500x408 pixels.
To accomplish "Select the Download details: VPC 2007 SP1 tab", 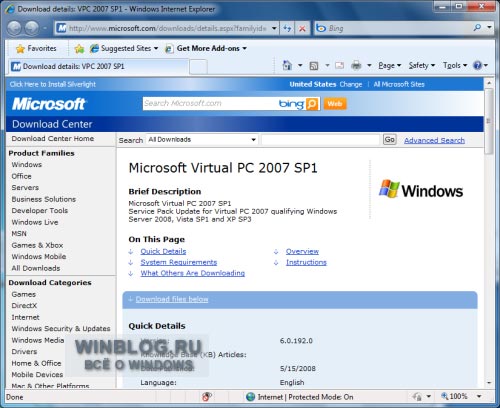I will point(99,66).
